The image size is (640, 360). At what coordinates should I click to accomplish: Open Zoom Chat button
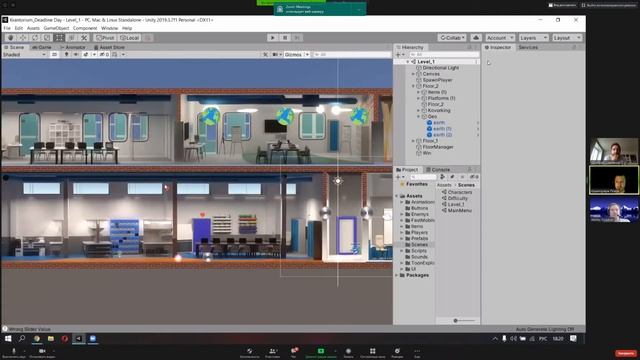pos(293,352)
